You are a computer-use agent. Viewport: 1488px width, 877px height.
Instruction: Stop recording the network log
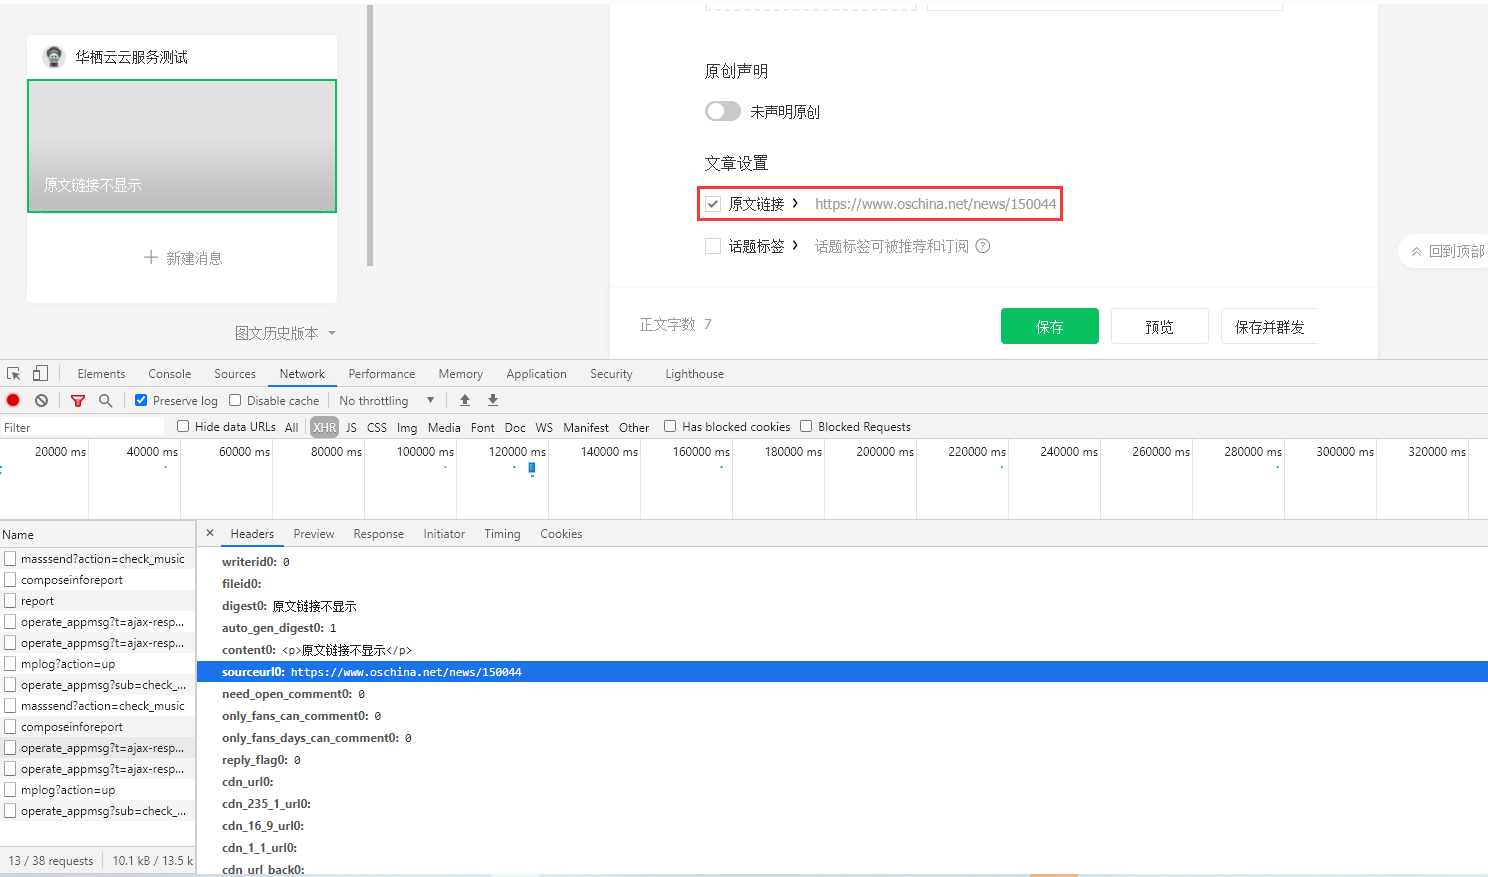tap(13, 401)
